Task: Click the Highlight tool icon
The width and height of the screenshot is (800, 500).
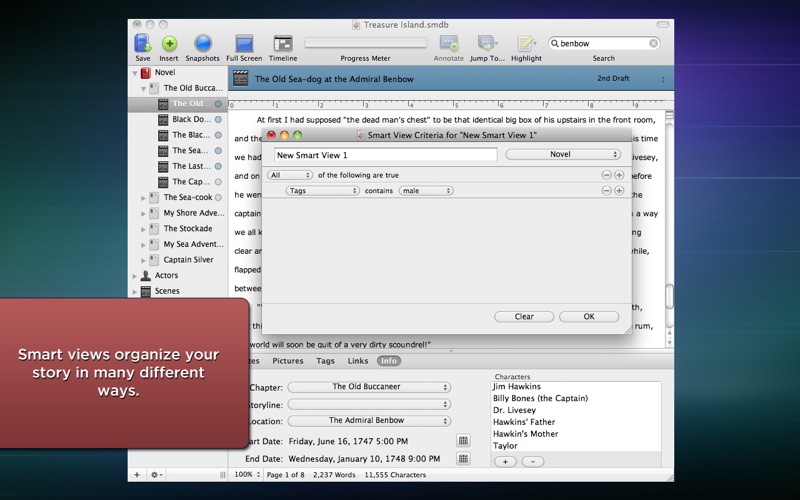Action: 526,44
